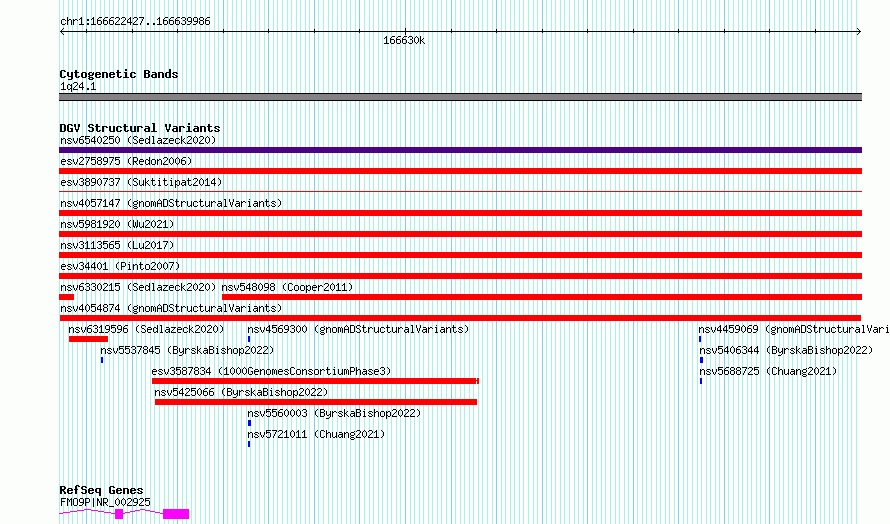Select the blue tick under nsv4459069
The width and height of the screenshot is (890, 524).
pyautogui.click(x=700, y=339)
